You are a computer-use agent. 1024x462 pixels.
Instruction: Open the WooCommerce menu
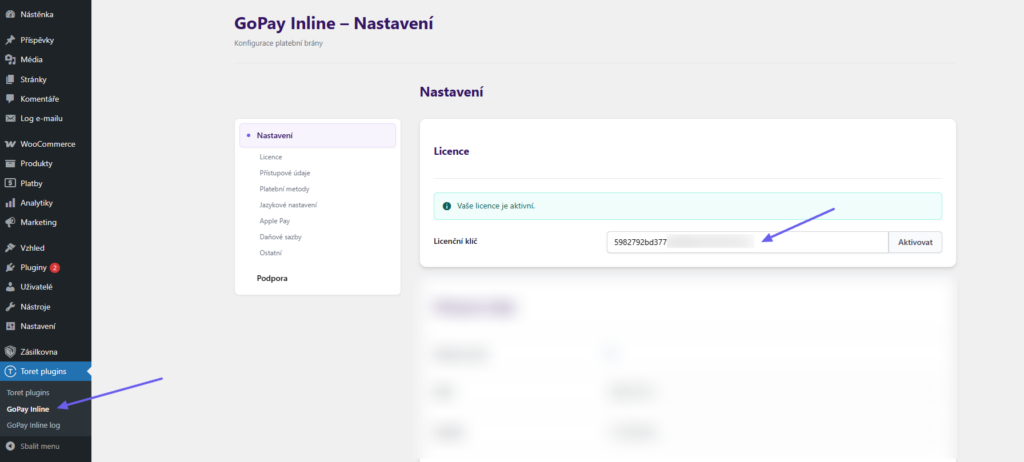coord(46,144)
